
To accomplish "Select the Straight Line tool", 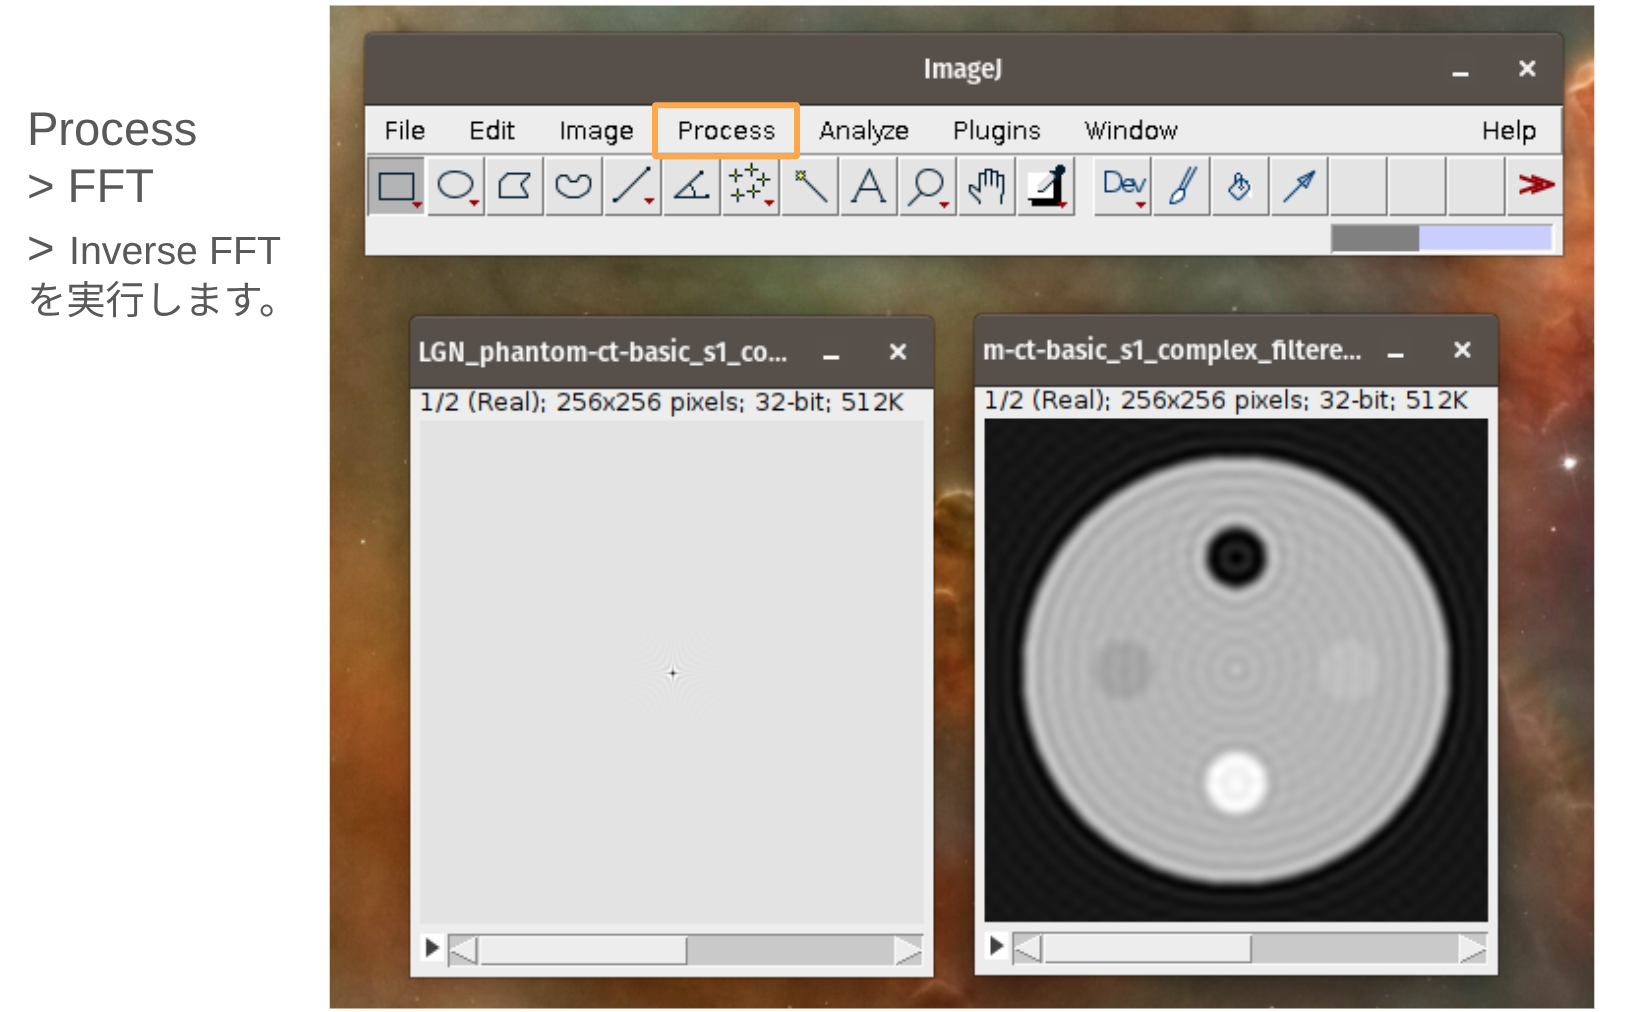I will tap(633, 186).
